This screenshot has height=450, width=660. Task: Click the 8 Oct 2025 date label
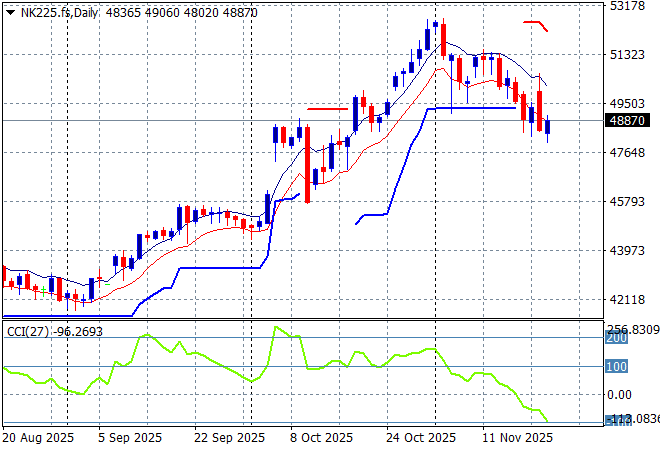(321, 438)
